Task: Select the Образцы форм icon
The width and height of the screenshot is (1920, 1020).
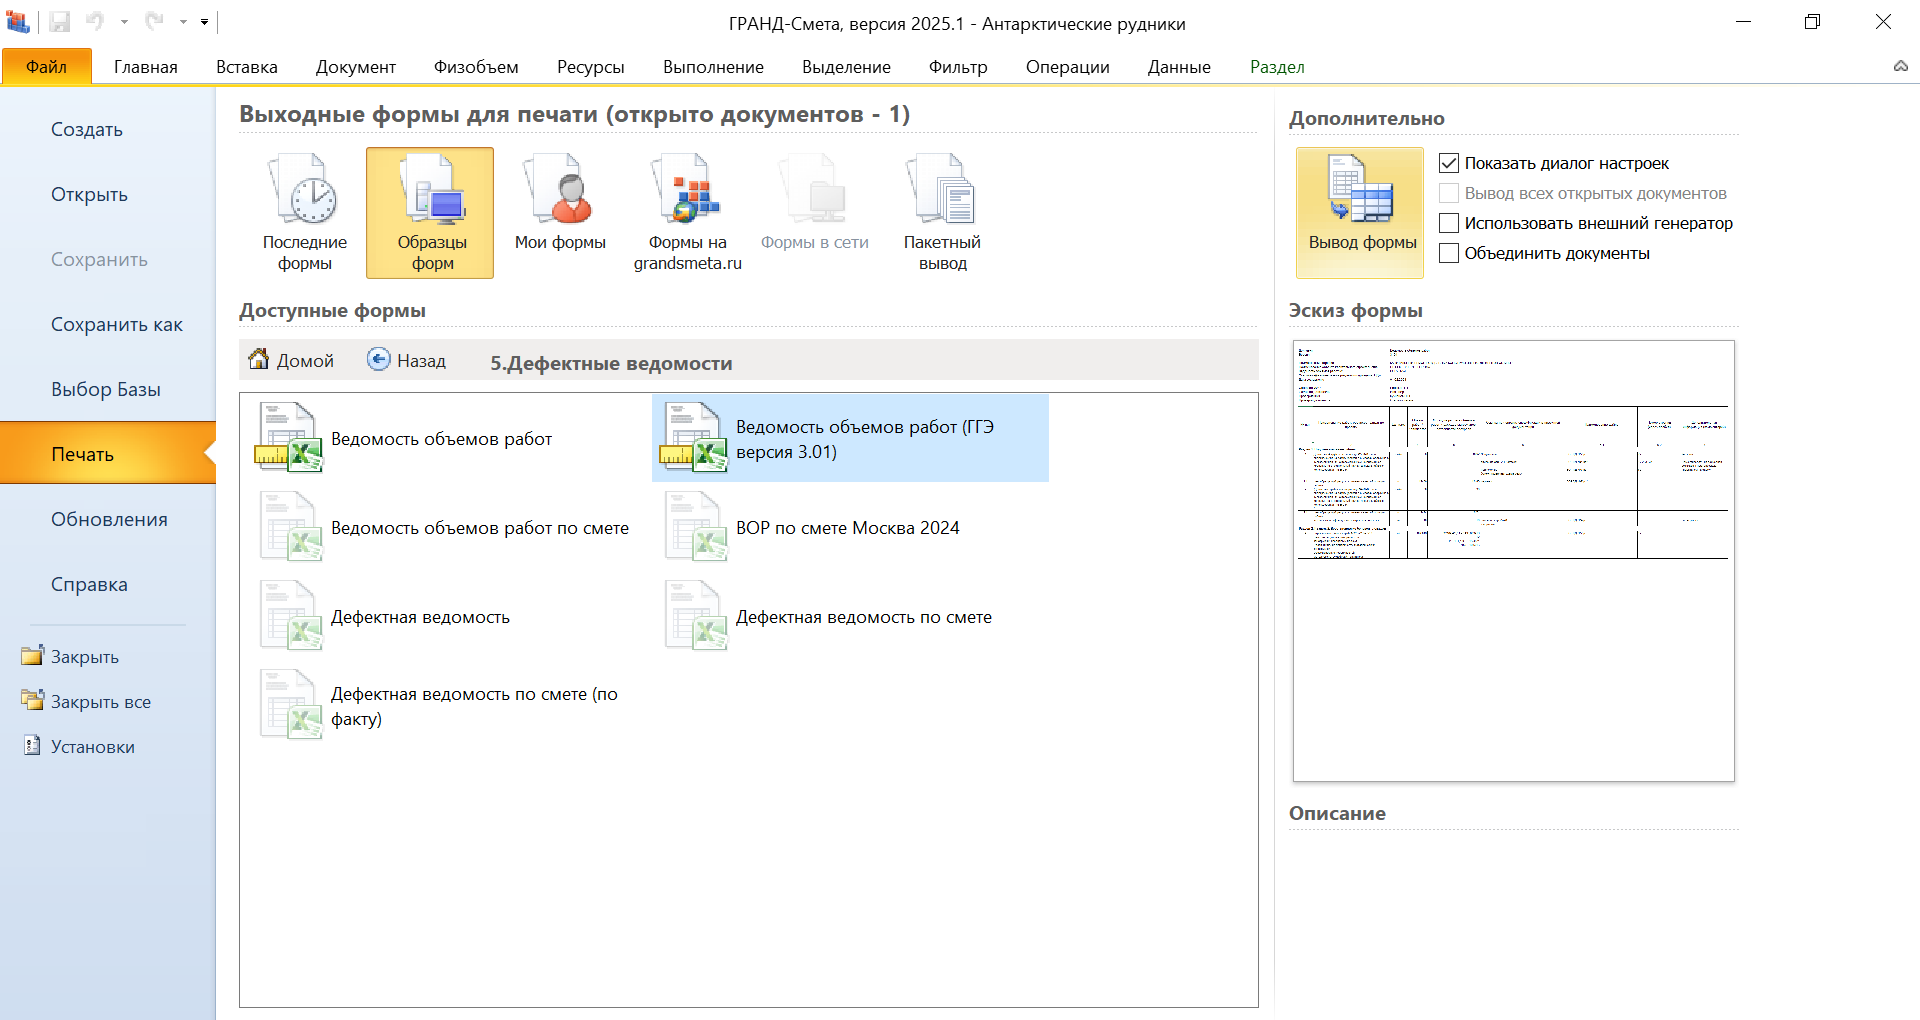Action: pyautogui.click(x=430, y=212)
